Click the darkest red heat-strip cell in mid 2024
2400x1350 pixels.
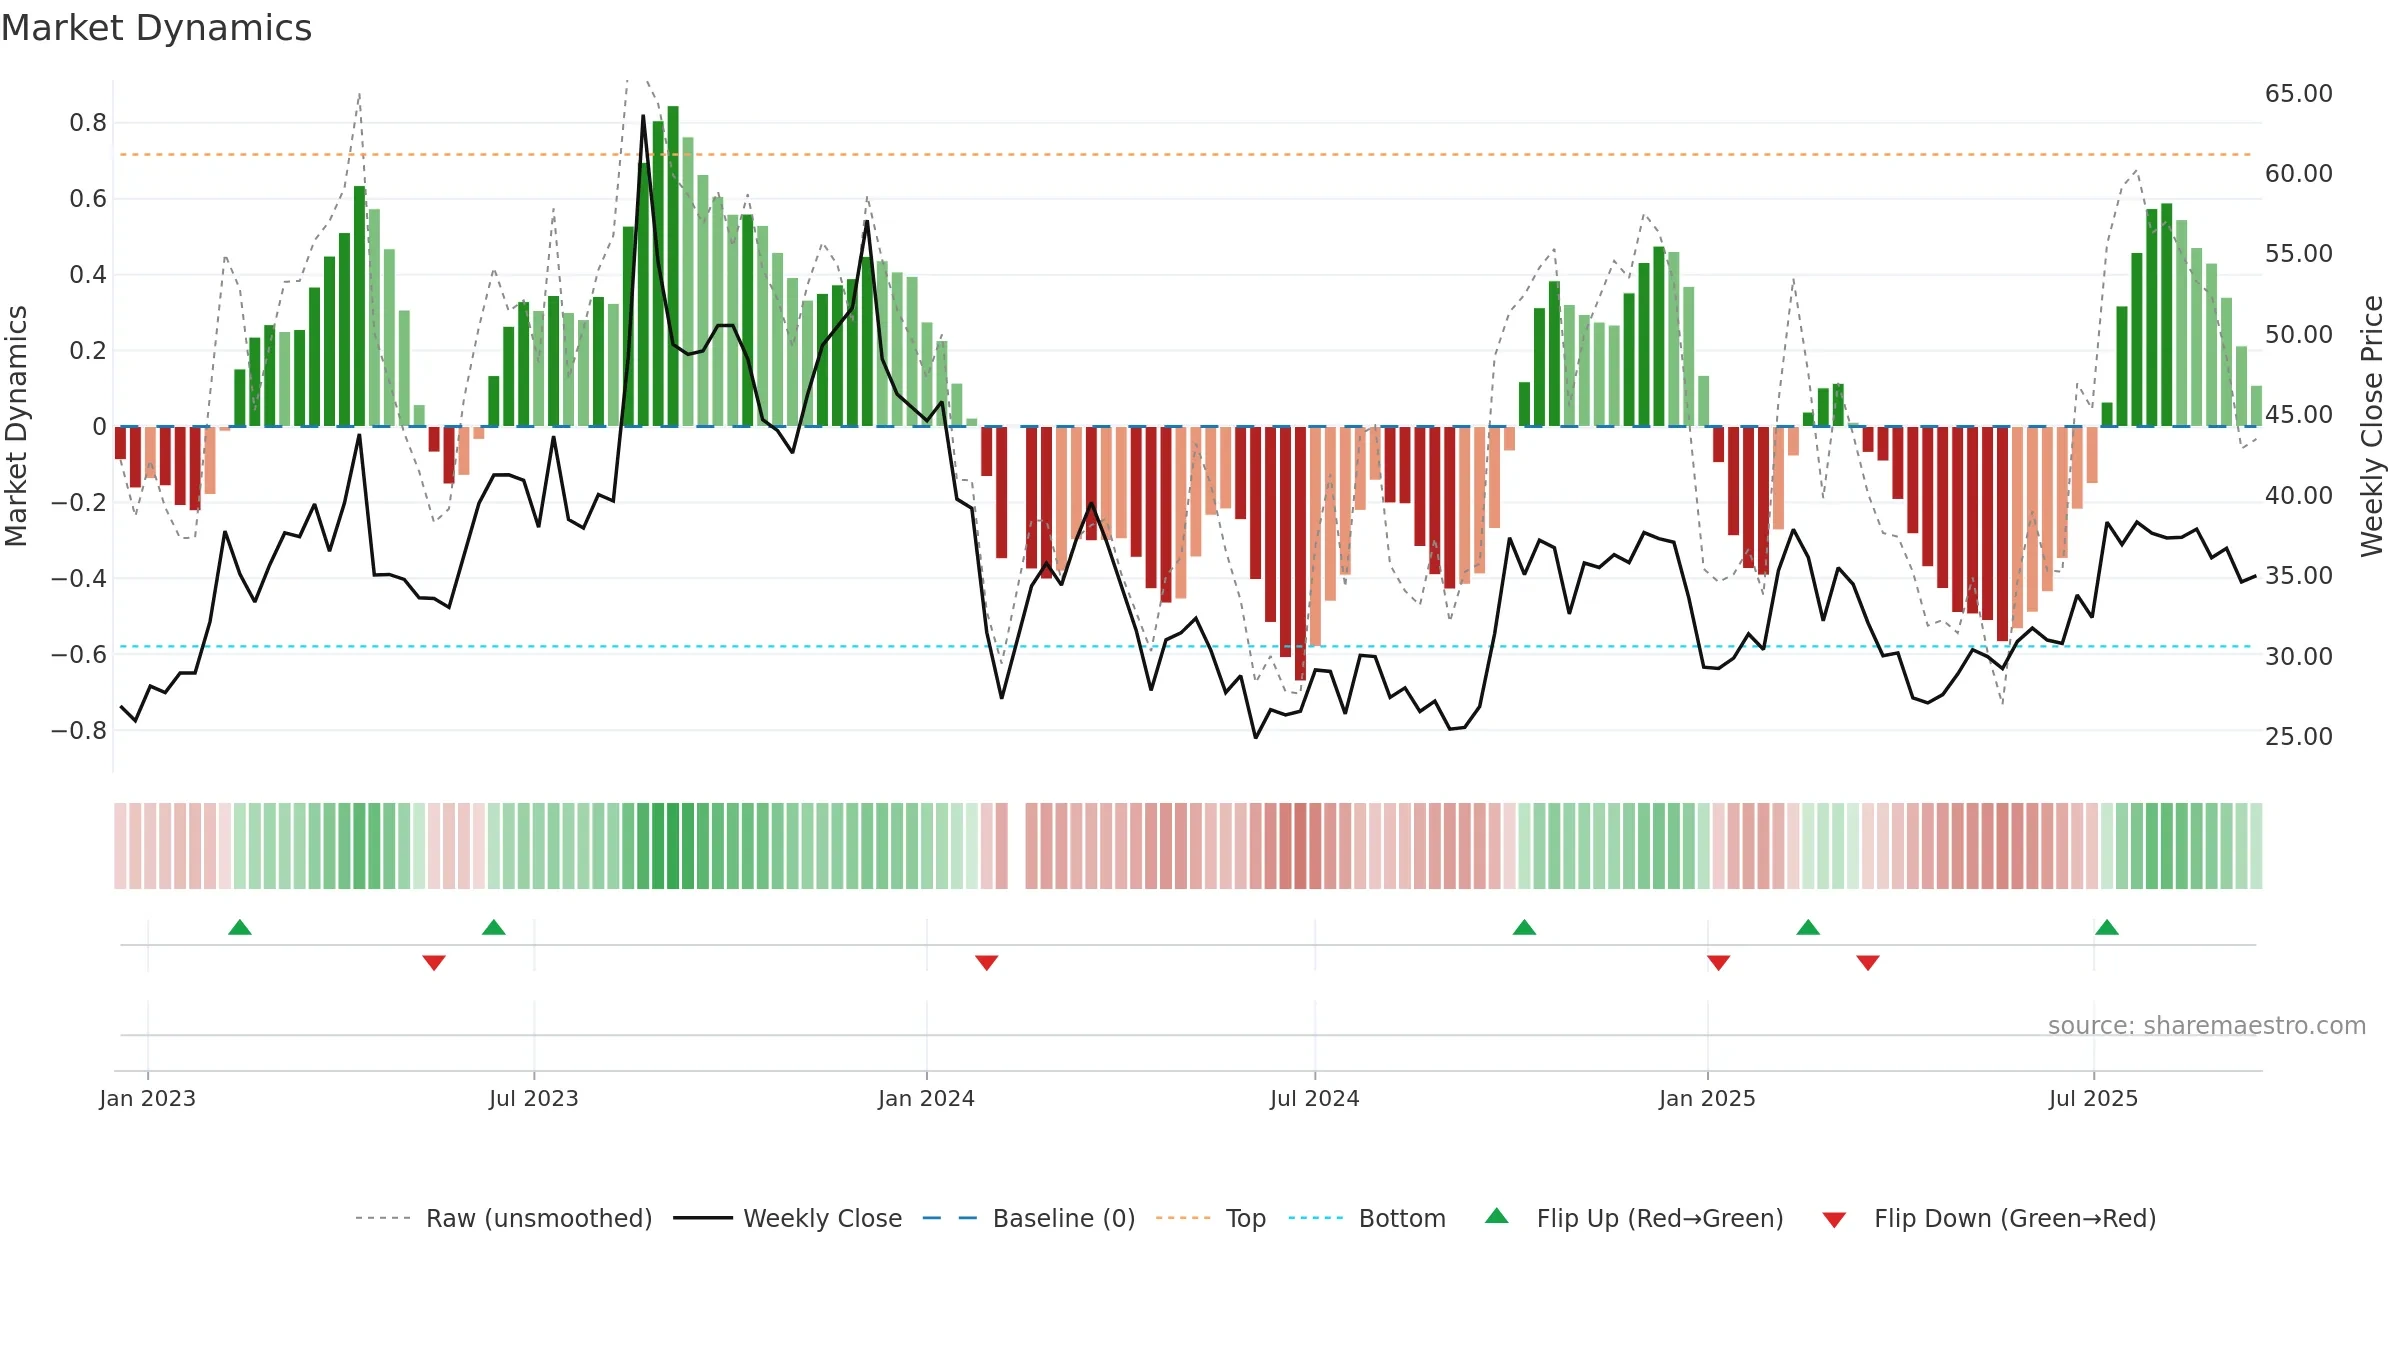point(1300,846)
